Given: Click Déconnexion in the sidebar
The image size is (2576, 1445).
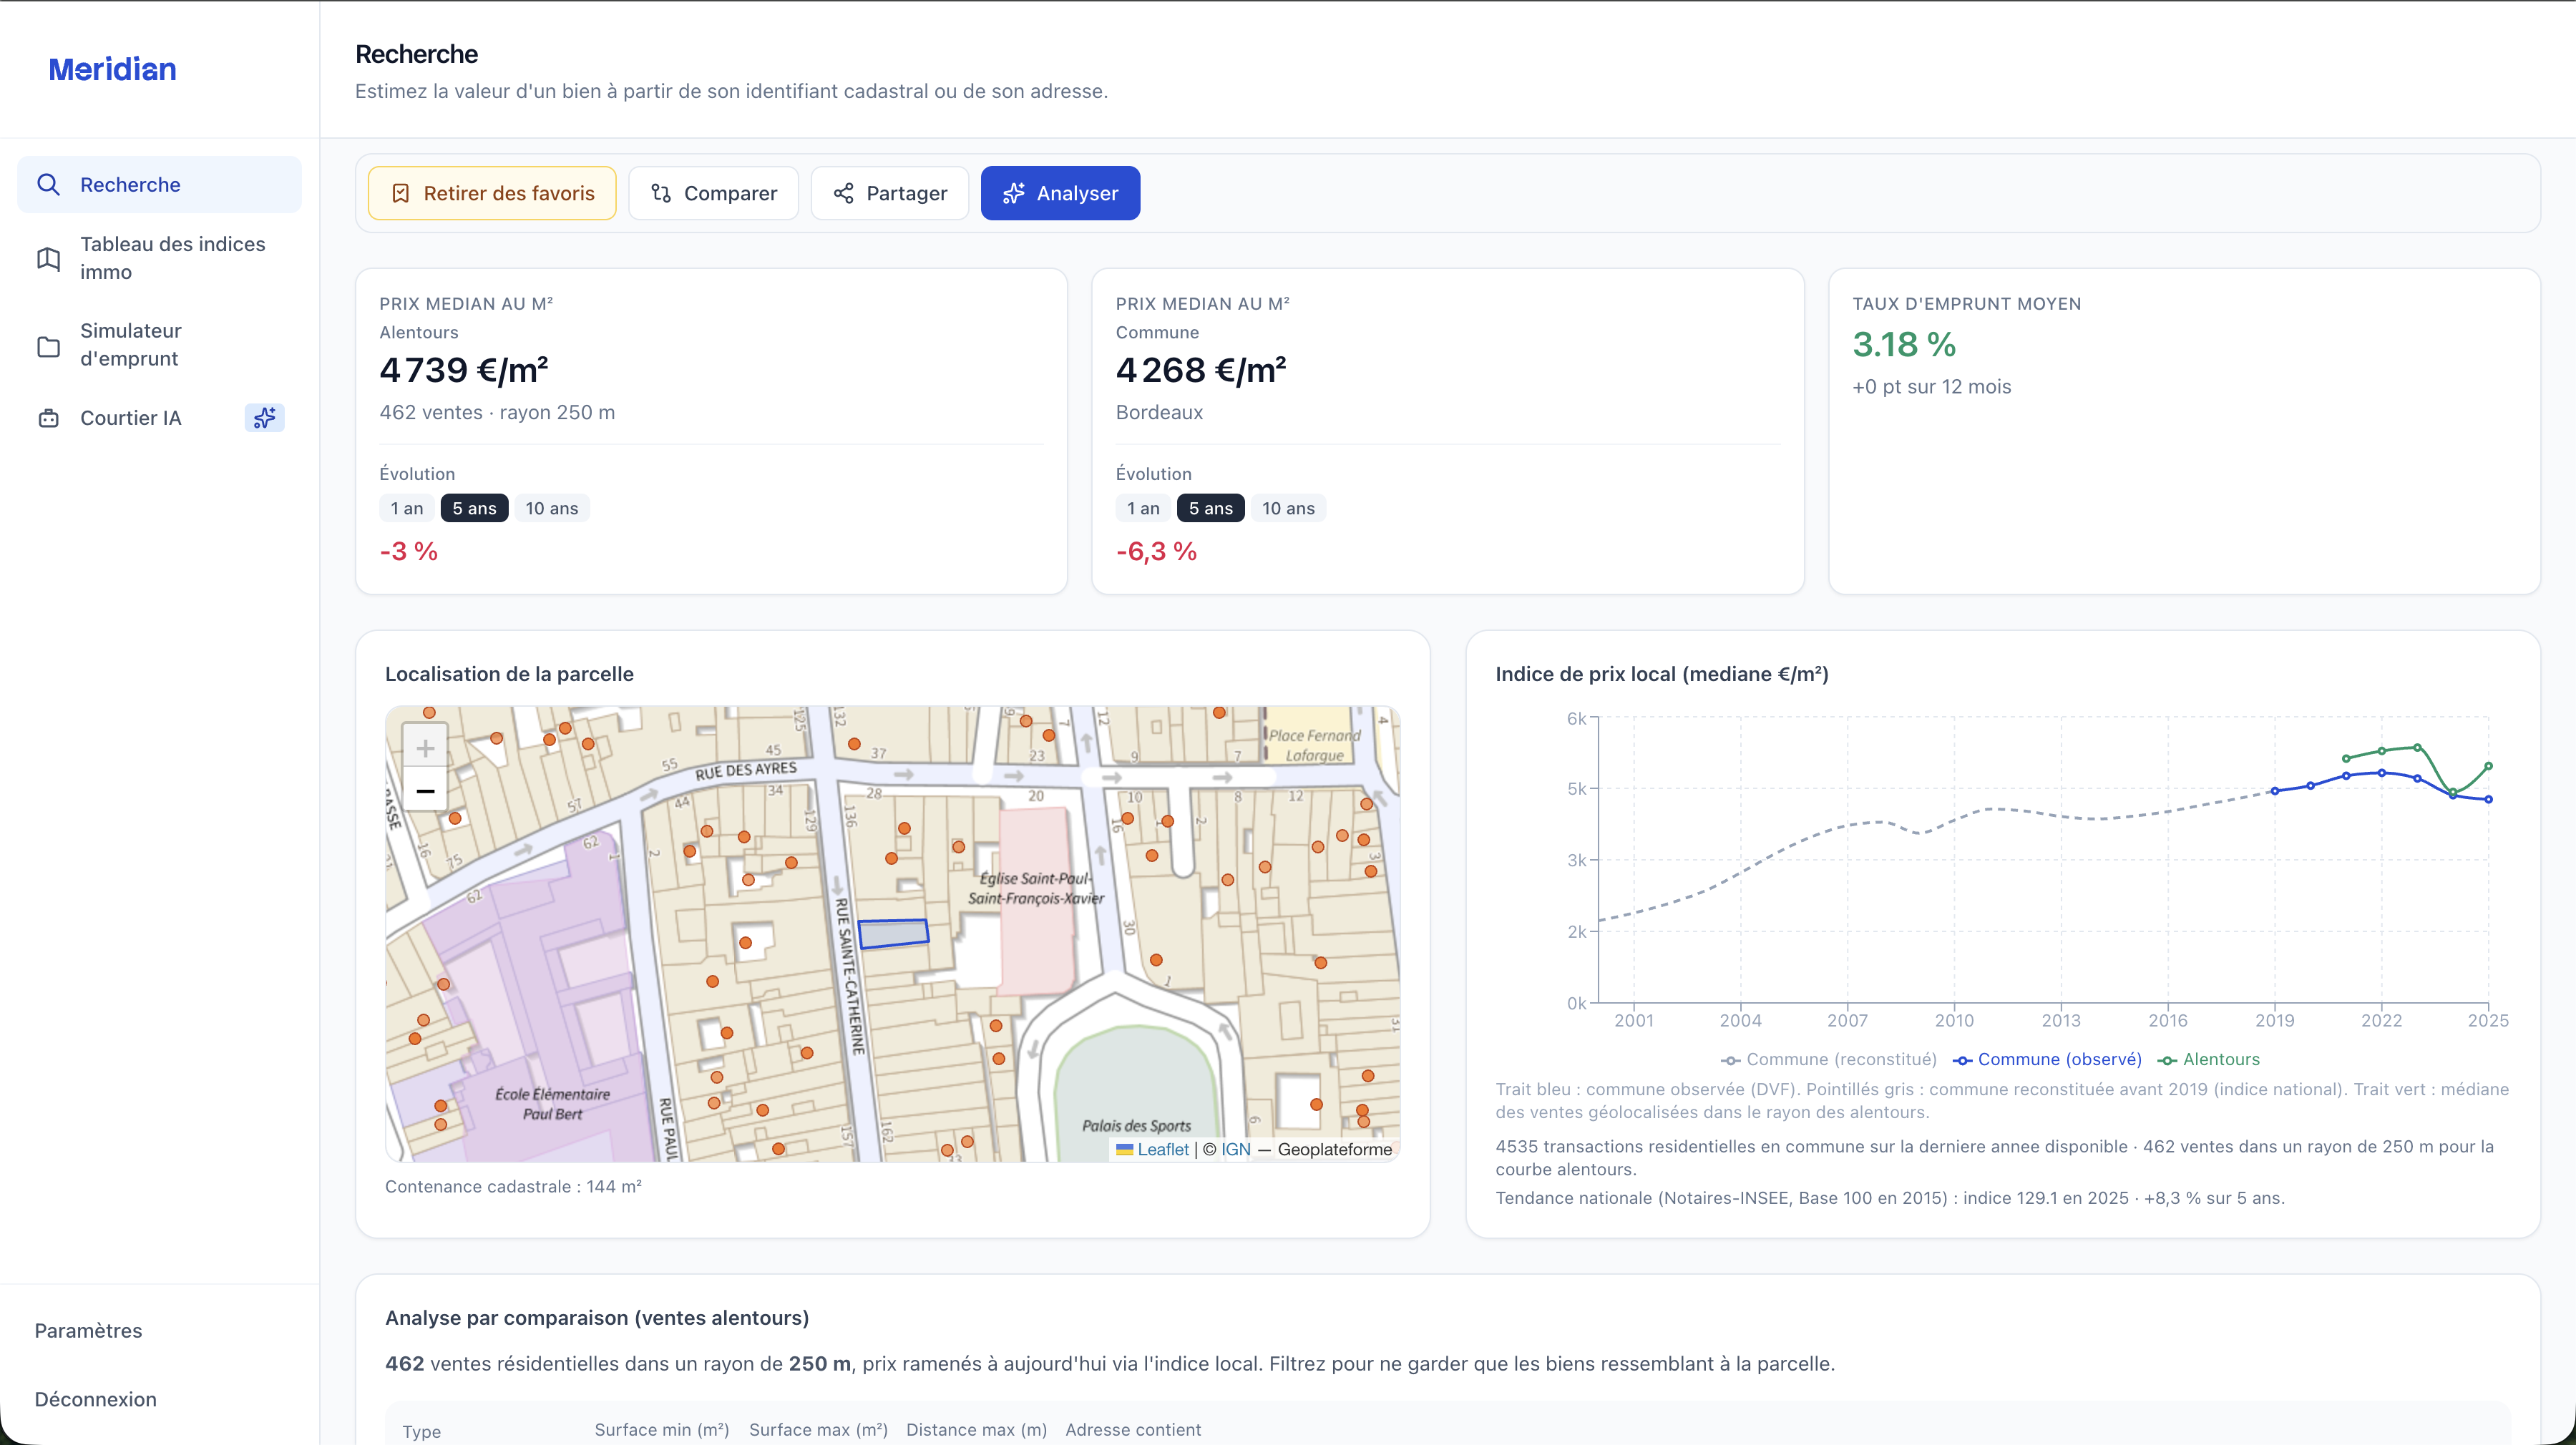Looking at the screenshot, I should coord(95,1399).
